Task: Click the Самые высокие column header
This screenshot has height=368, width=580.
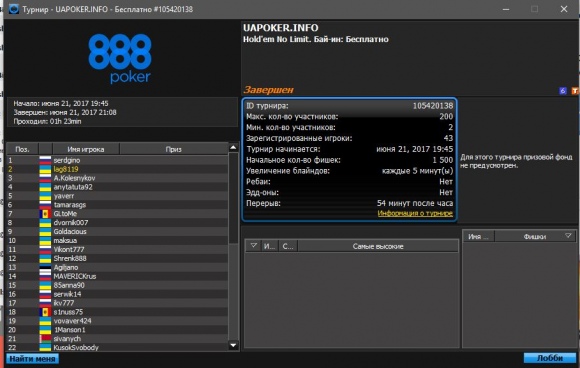Action: click(378, 246)
